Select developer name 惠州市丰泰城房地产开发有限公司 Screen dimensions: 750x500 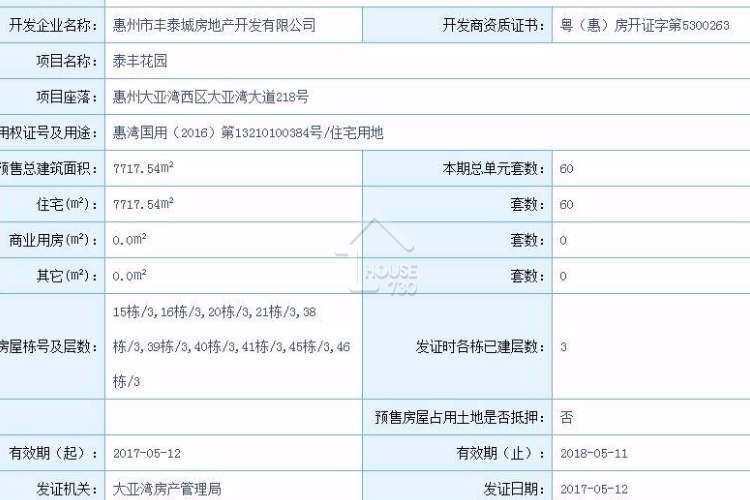214,25
